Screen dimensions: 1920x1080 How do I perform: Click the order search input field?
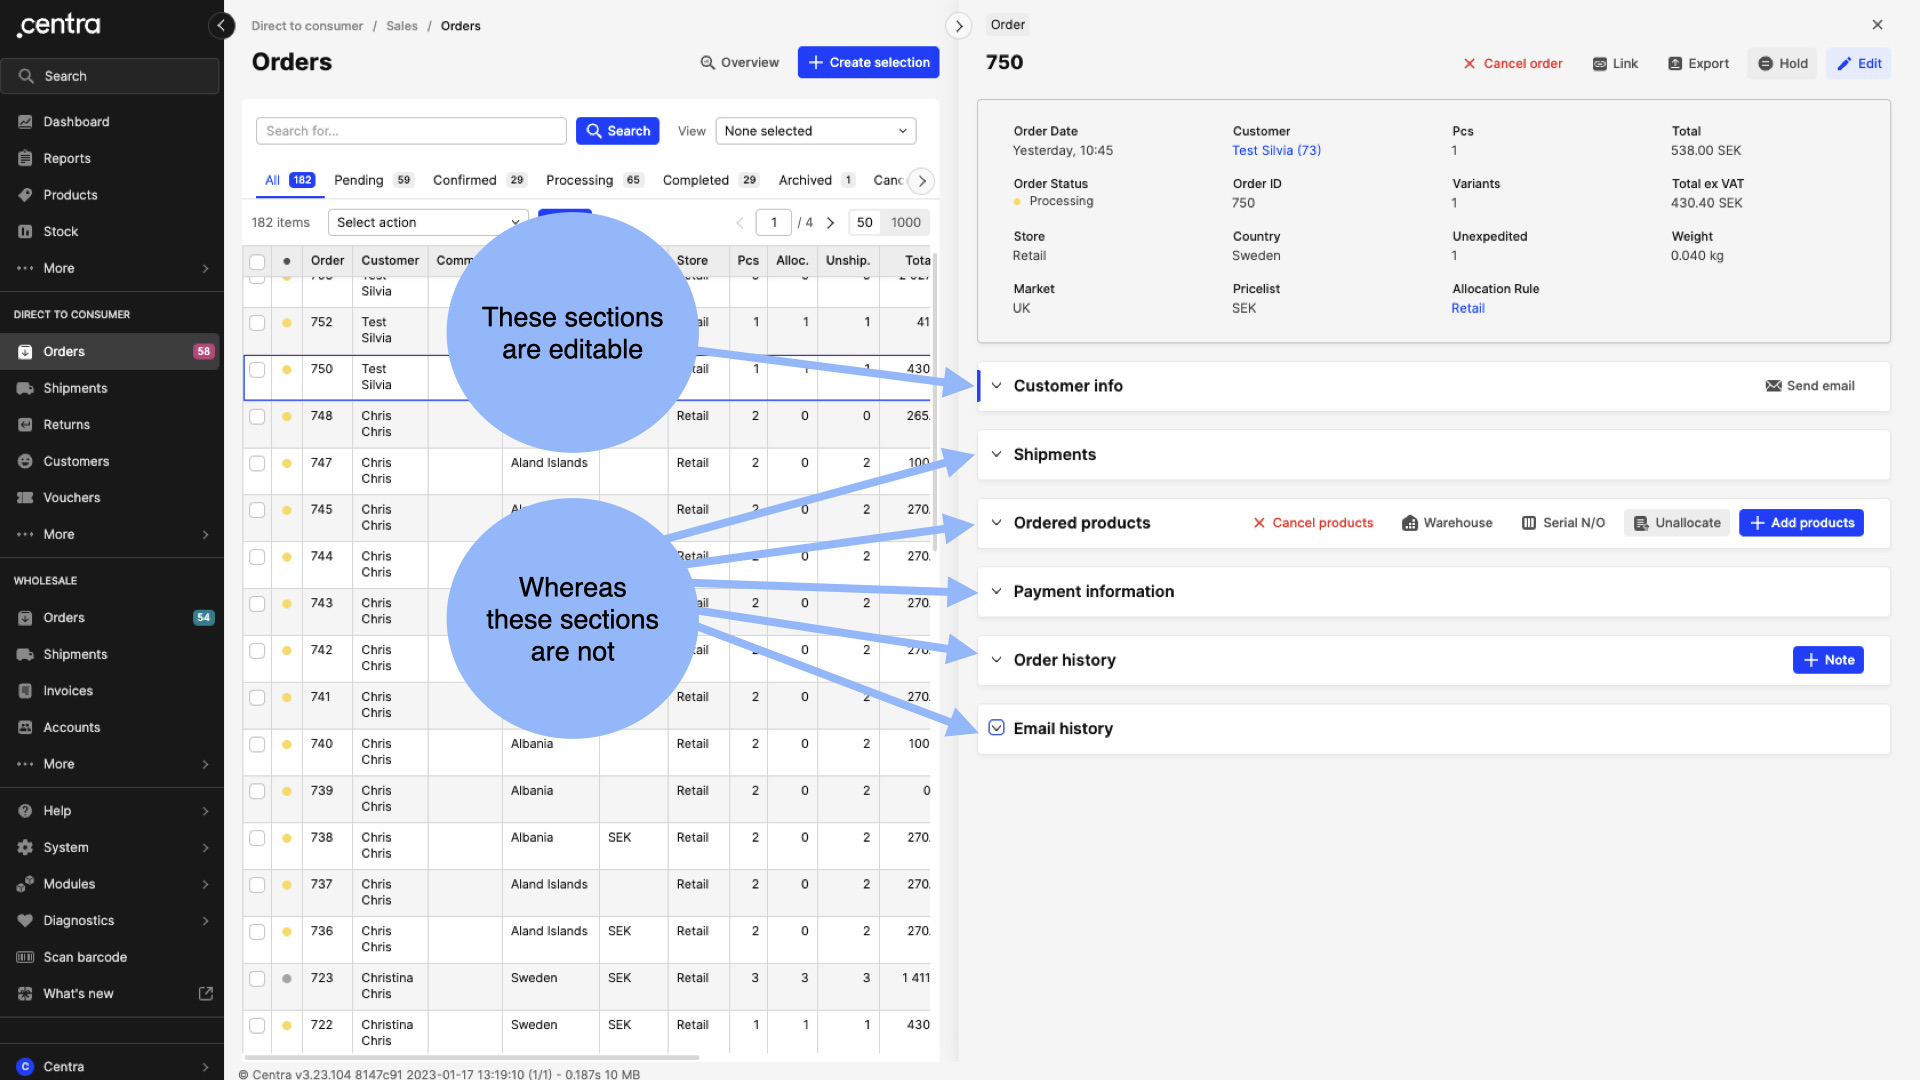pyautogui.click(x=410, y=131)
